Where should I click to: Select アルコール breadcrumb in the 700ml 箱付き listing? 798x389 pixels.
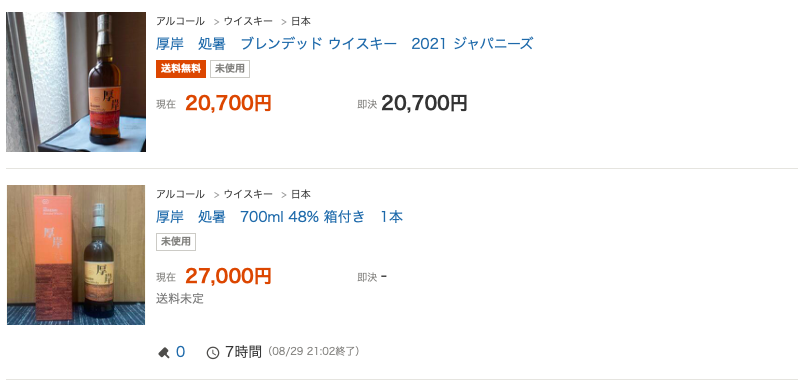(x=181, y=194)
